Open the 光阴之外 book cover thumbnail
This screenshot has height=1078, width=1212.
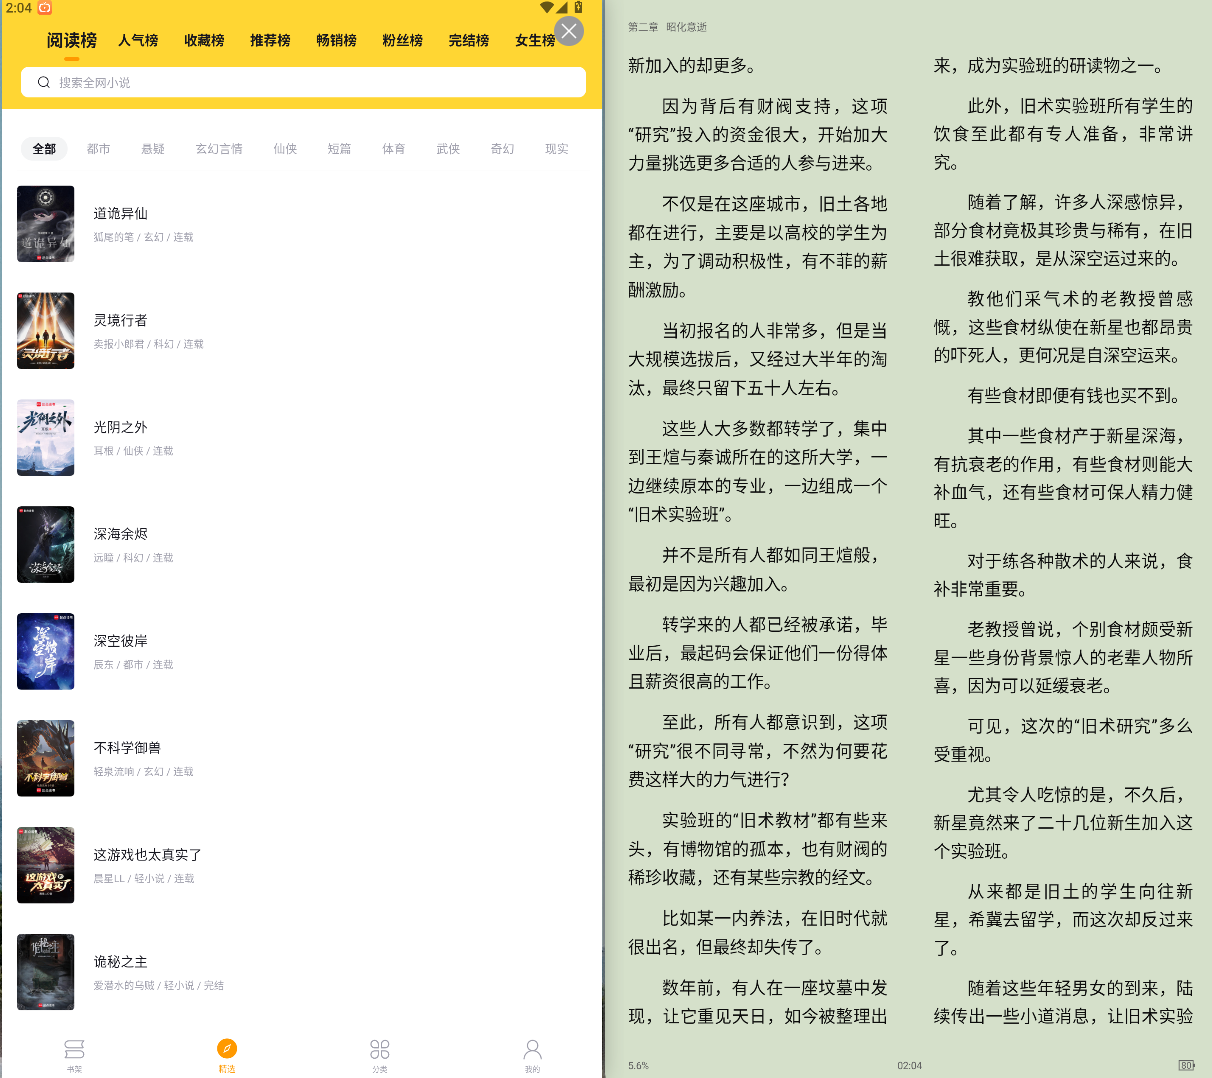click(45, 438)
